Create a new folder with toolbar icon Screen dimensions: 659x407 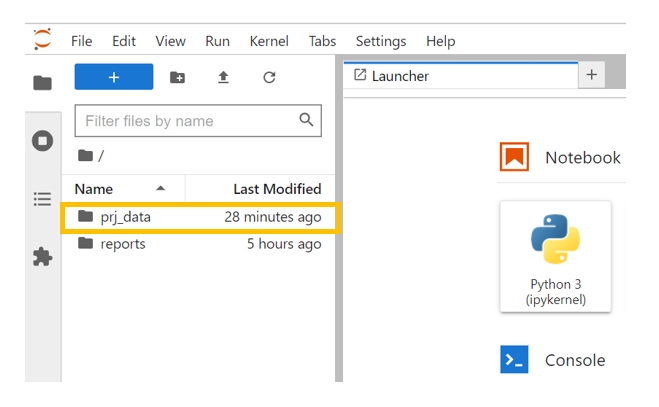(x=177, y=77)
